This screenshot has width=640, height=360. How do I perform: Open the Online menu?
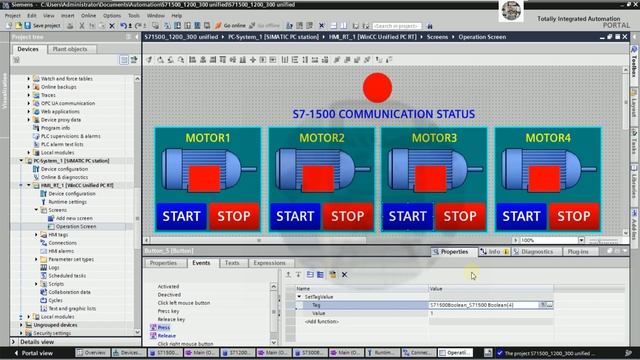coord(88,16)
